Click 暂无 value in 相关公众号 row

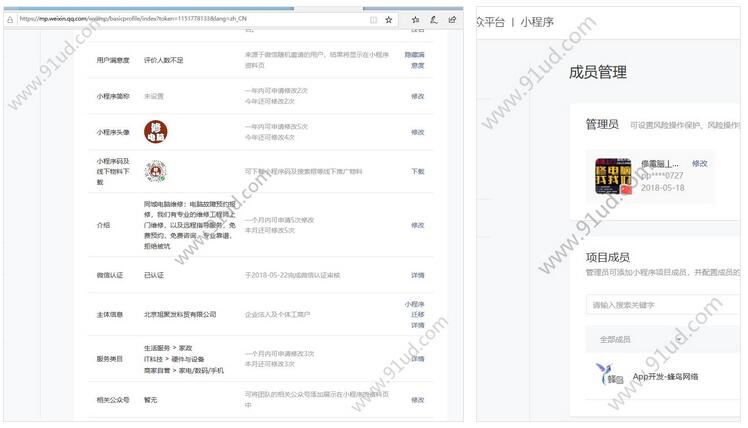click(150, 400)
